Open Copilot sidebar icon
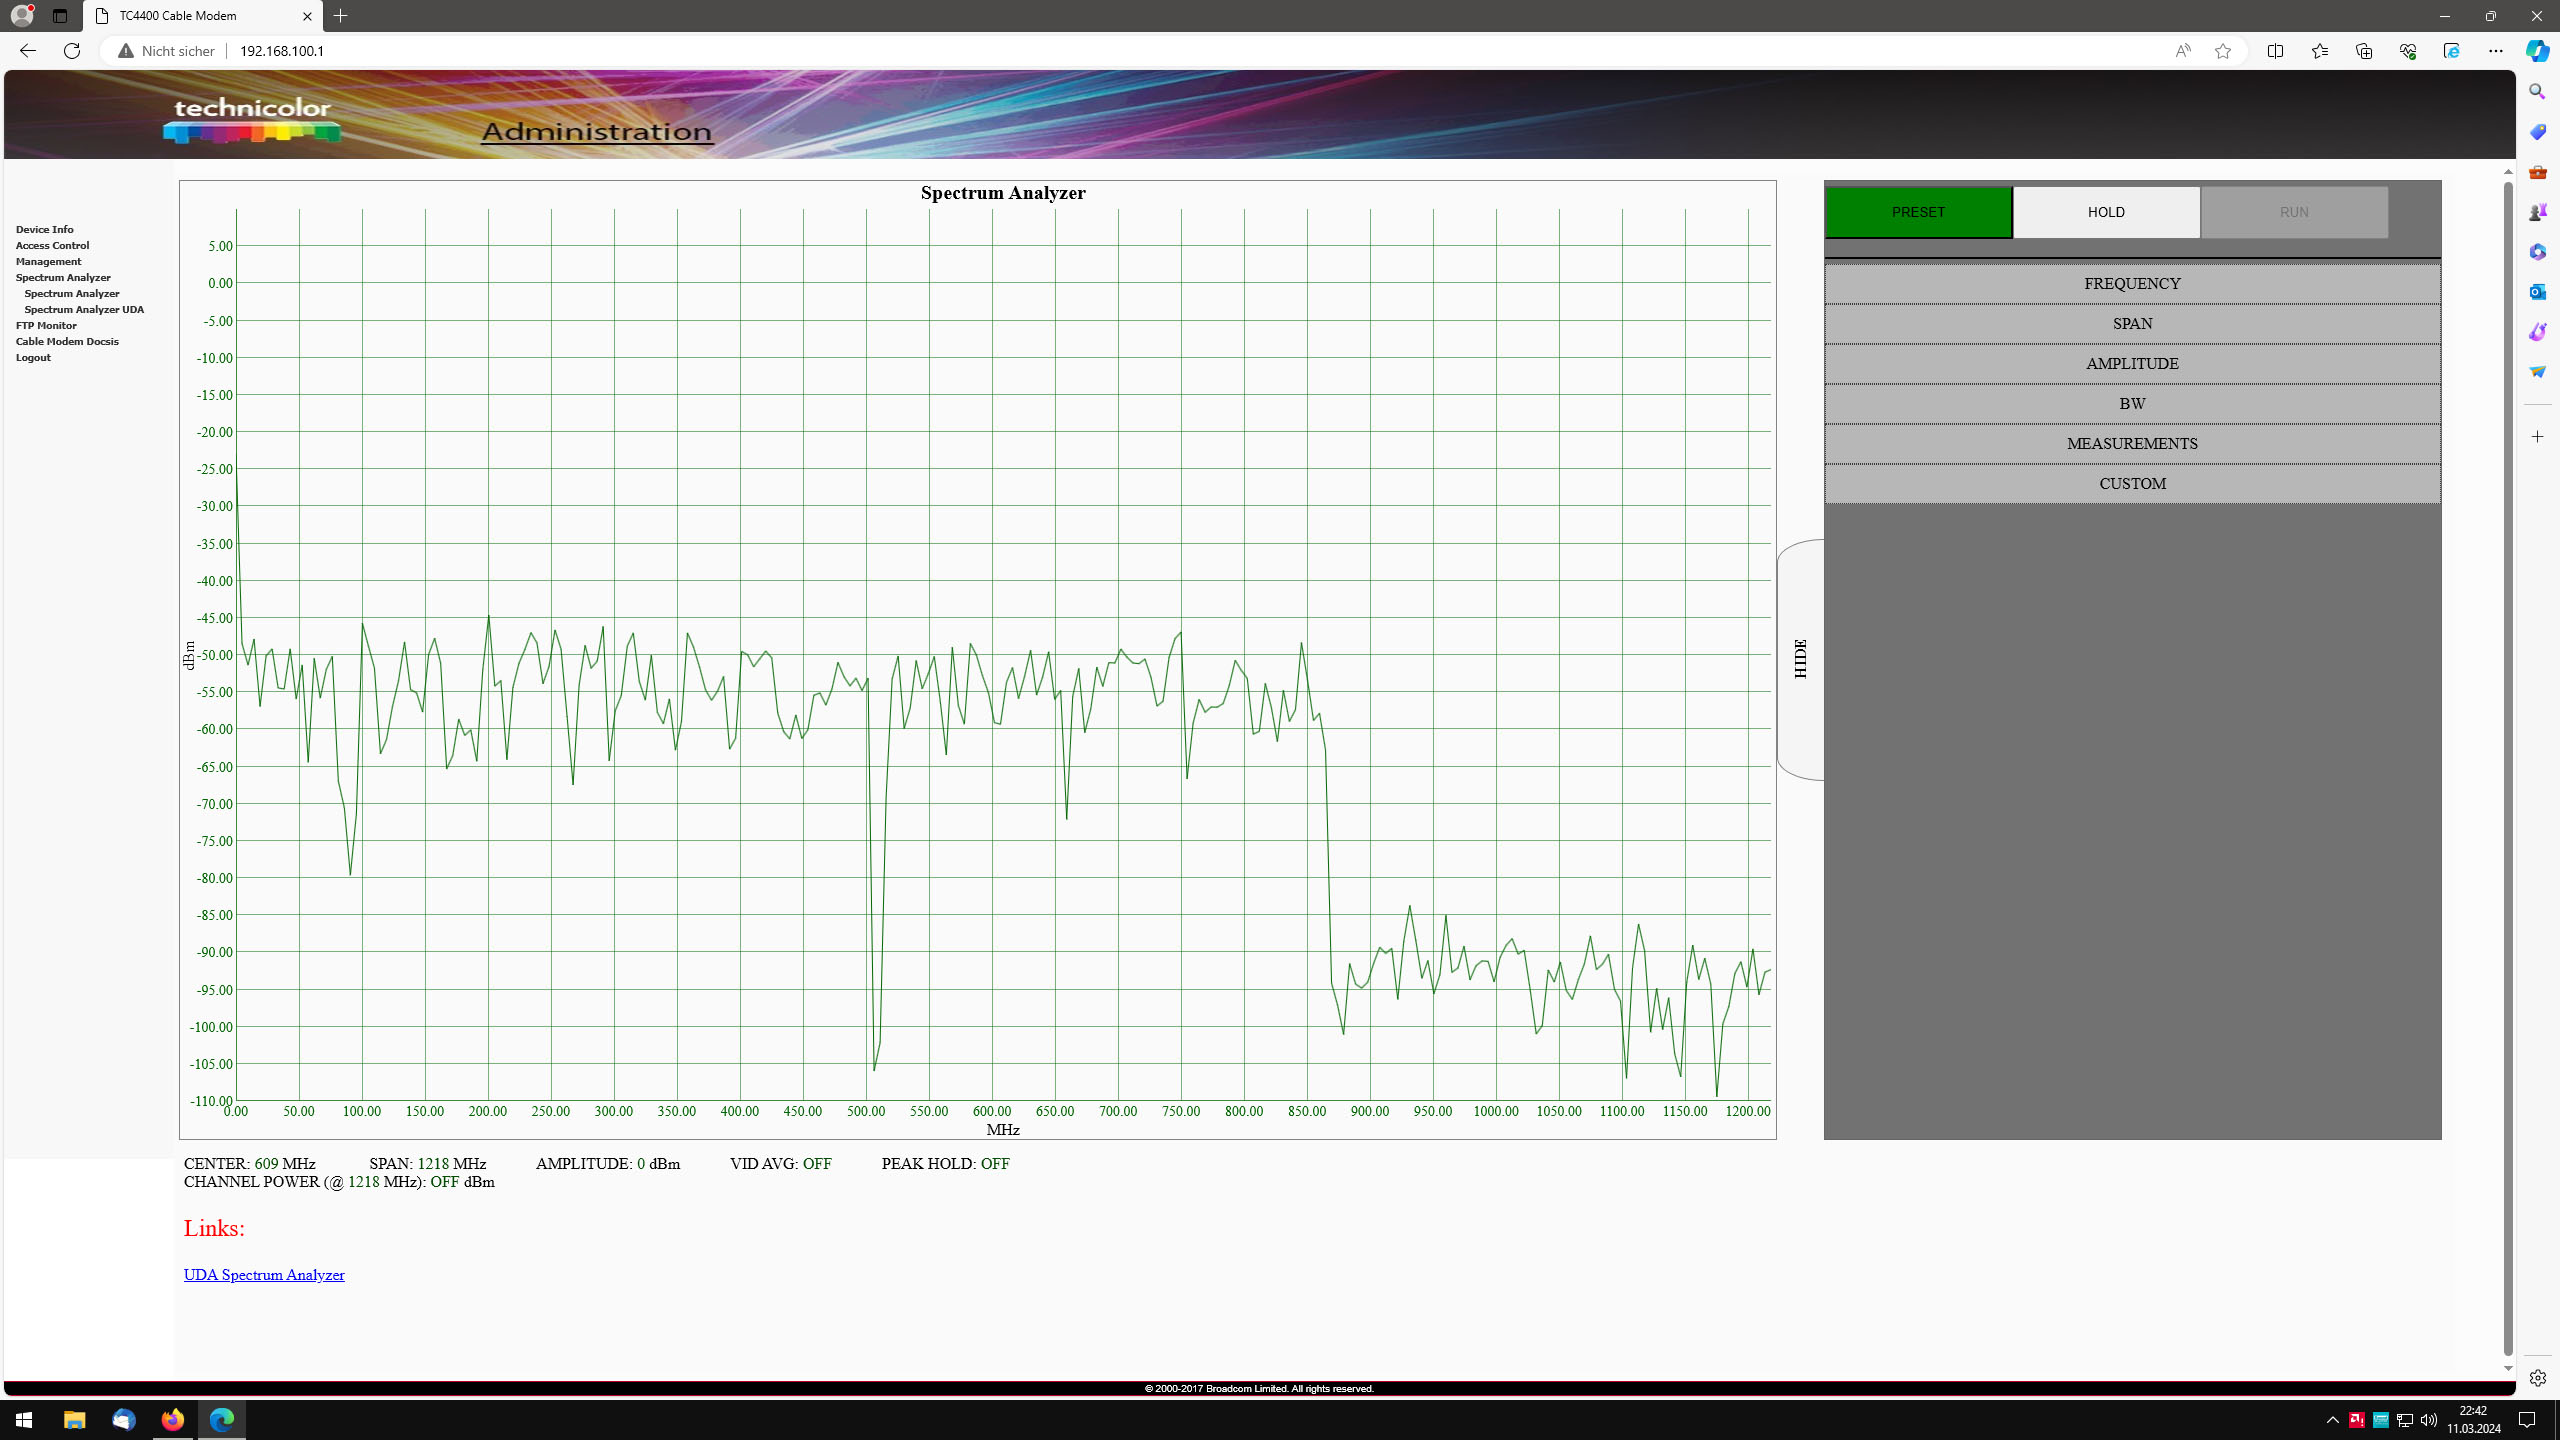The width and height of the screenshot is (2560, 1440). pyautogui.click(x=2537, y=51)
